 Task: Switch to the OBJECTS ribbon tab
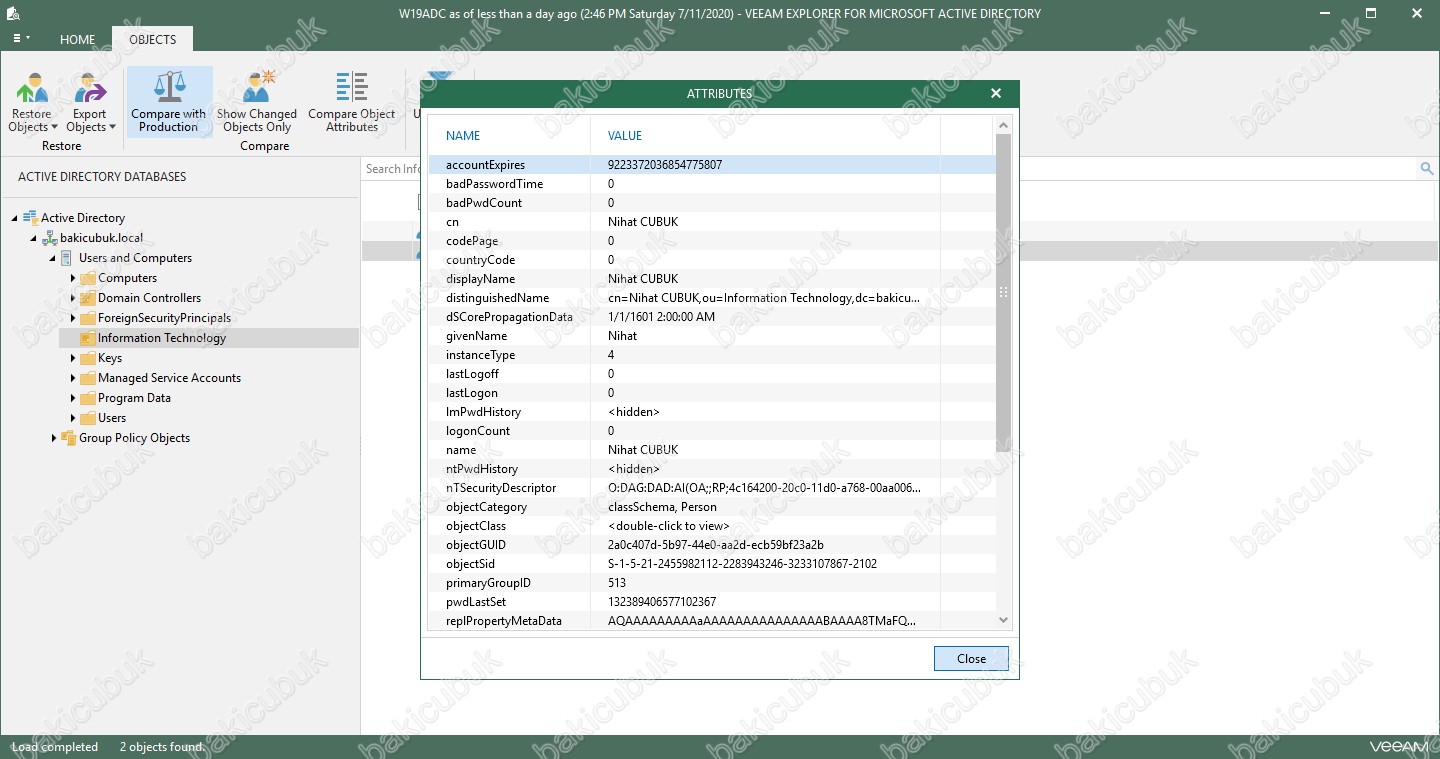point(152,40)
